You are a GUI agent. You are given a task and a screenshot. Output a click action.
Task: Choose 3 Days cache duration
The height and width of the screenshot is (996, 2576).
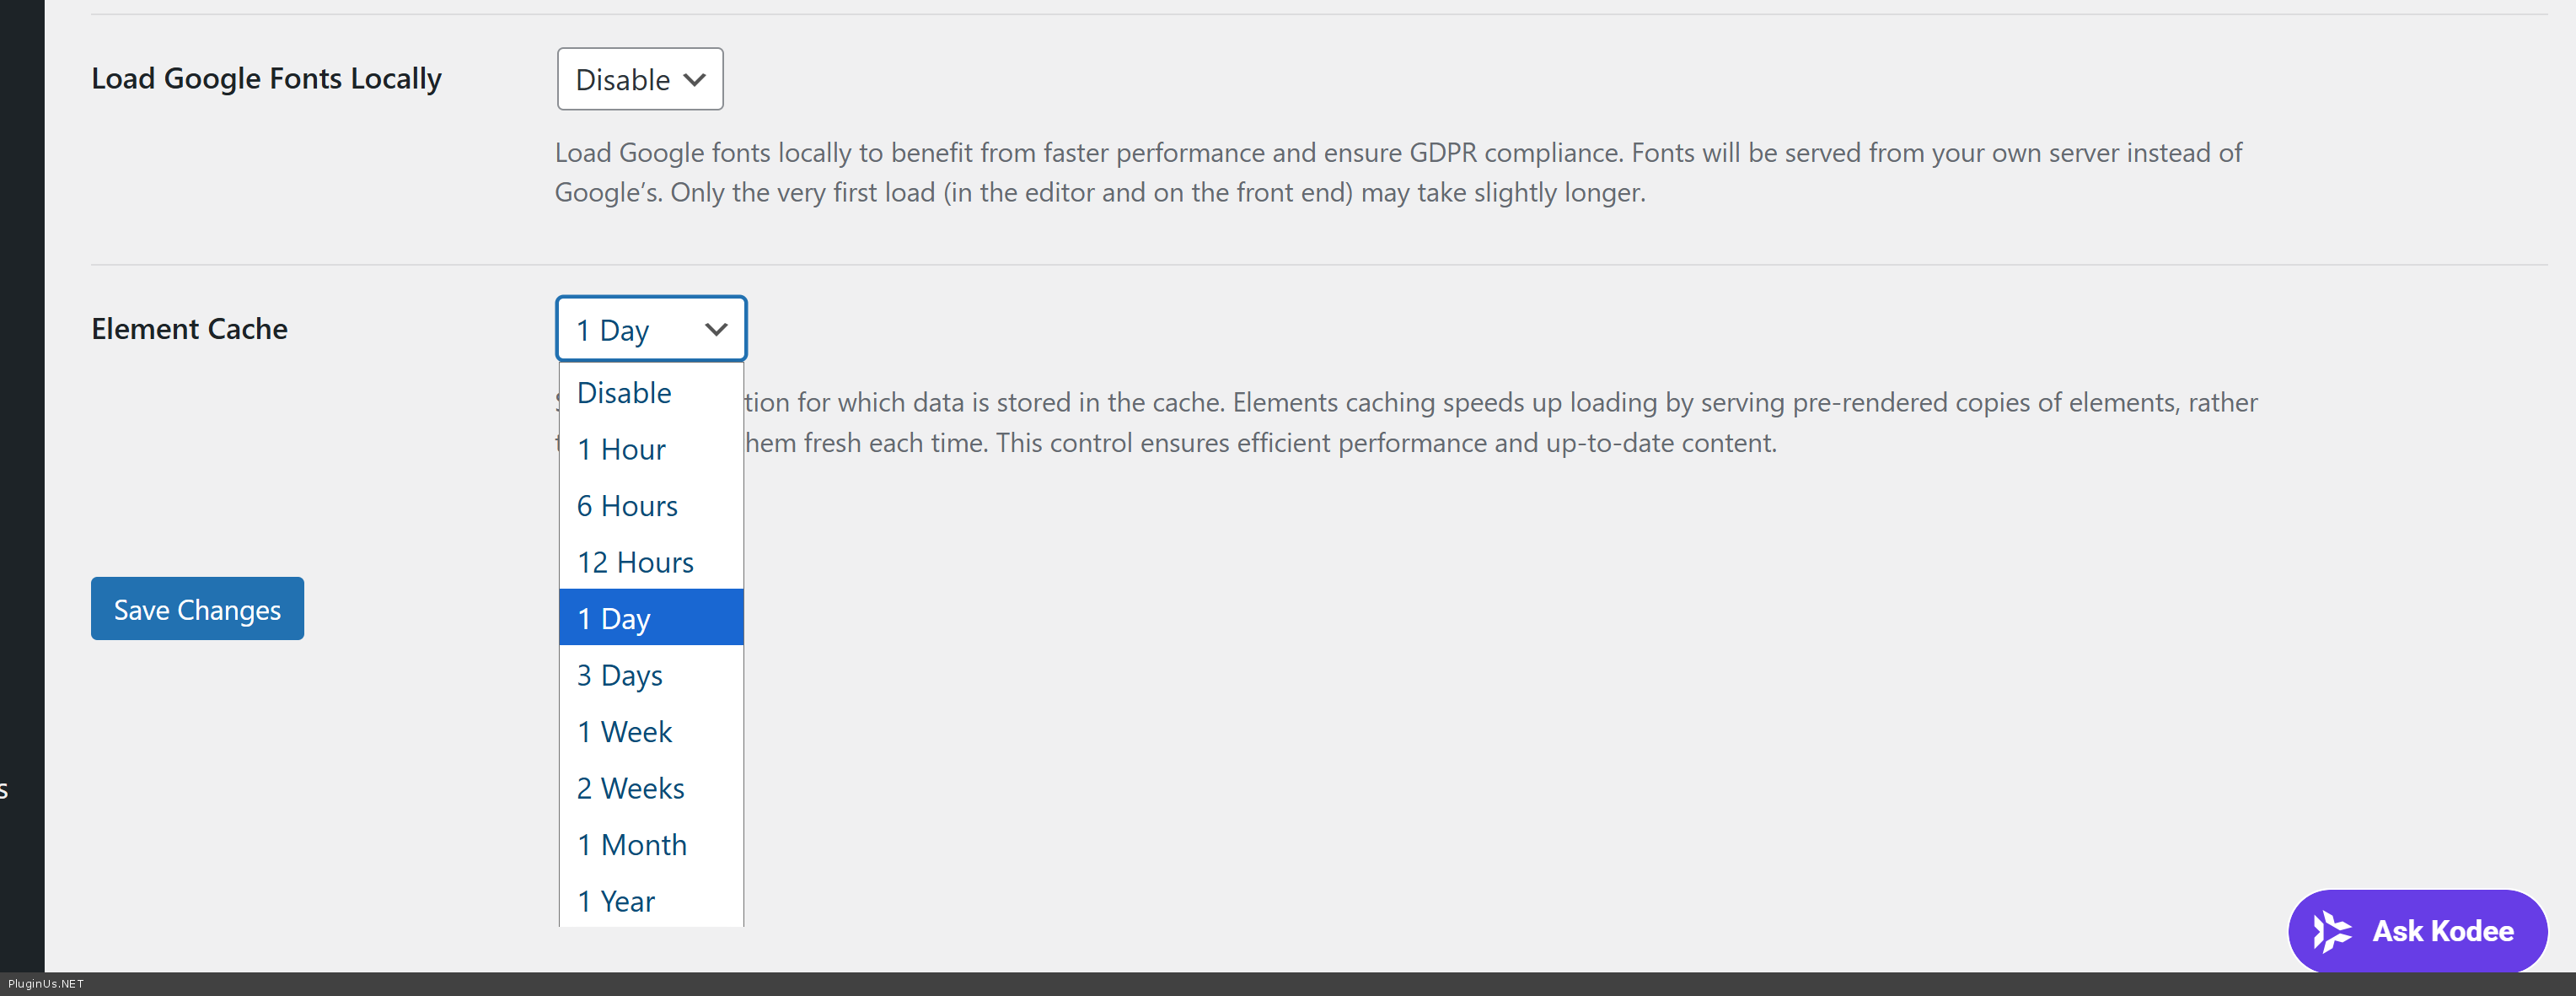click(620, 676)
